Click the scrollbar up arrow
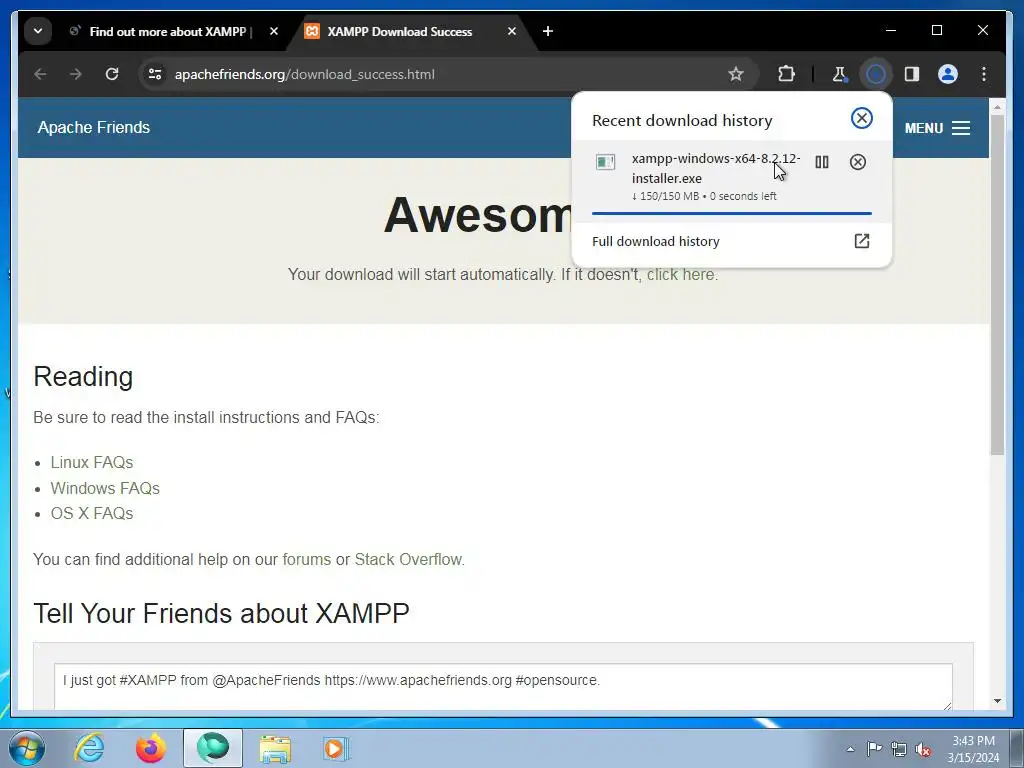The height and width of the screenshot is (768, 1024). (x=997, y=106)
